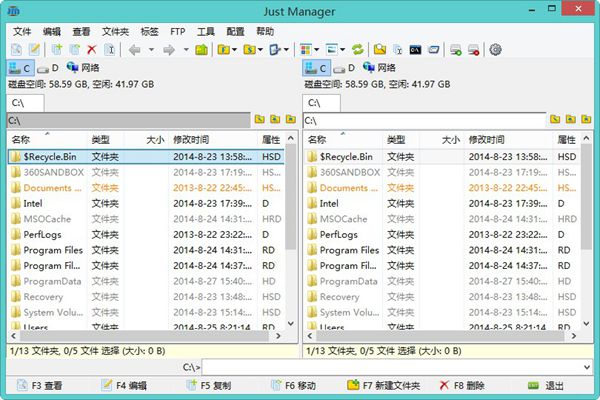The height and width of the screenshot is (400, 600).
Task: Click the panel layout toolbar icon
Action: point(331,49)
